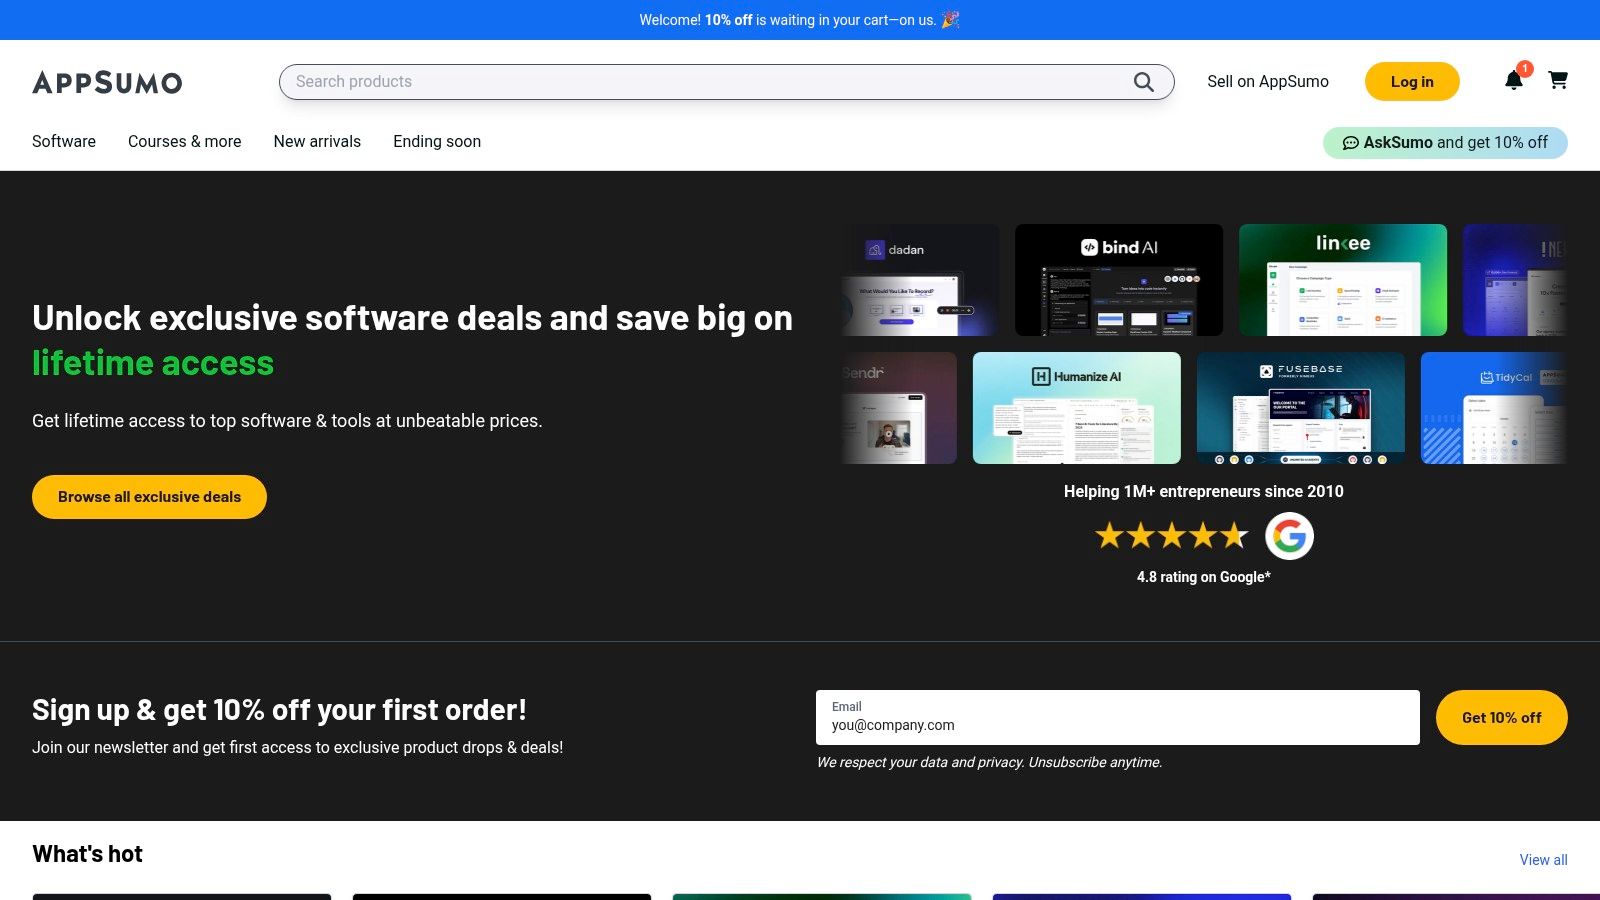Screen dimensions: 1600x900
Task: Click the AppSumo logo
Action: 107,82
